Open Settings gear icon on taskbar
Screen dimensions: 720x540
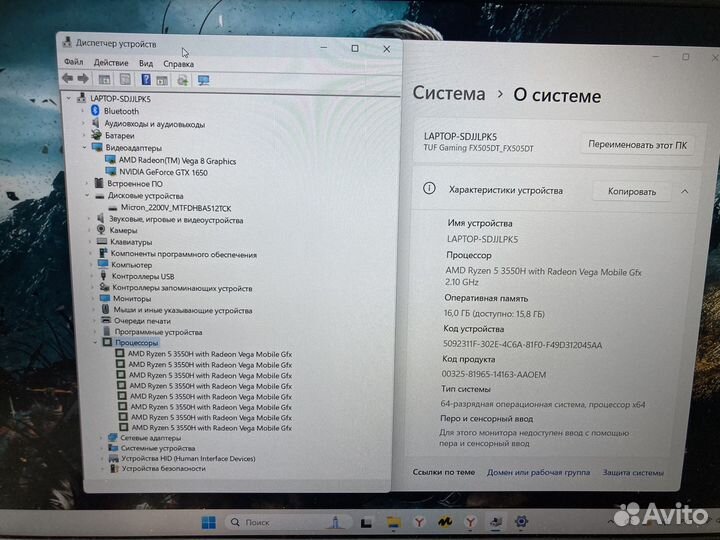(x=521, y=522)
